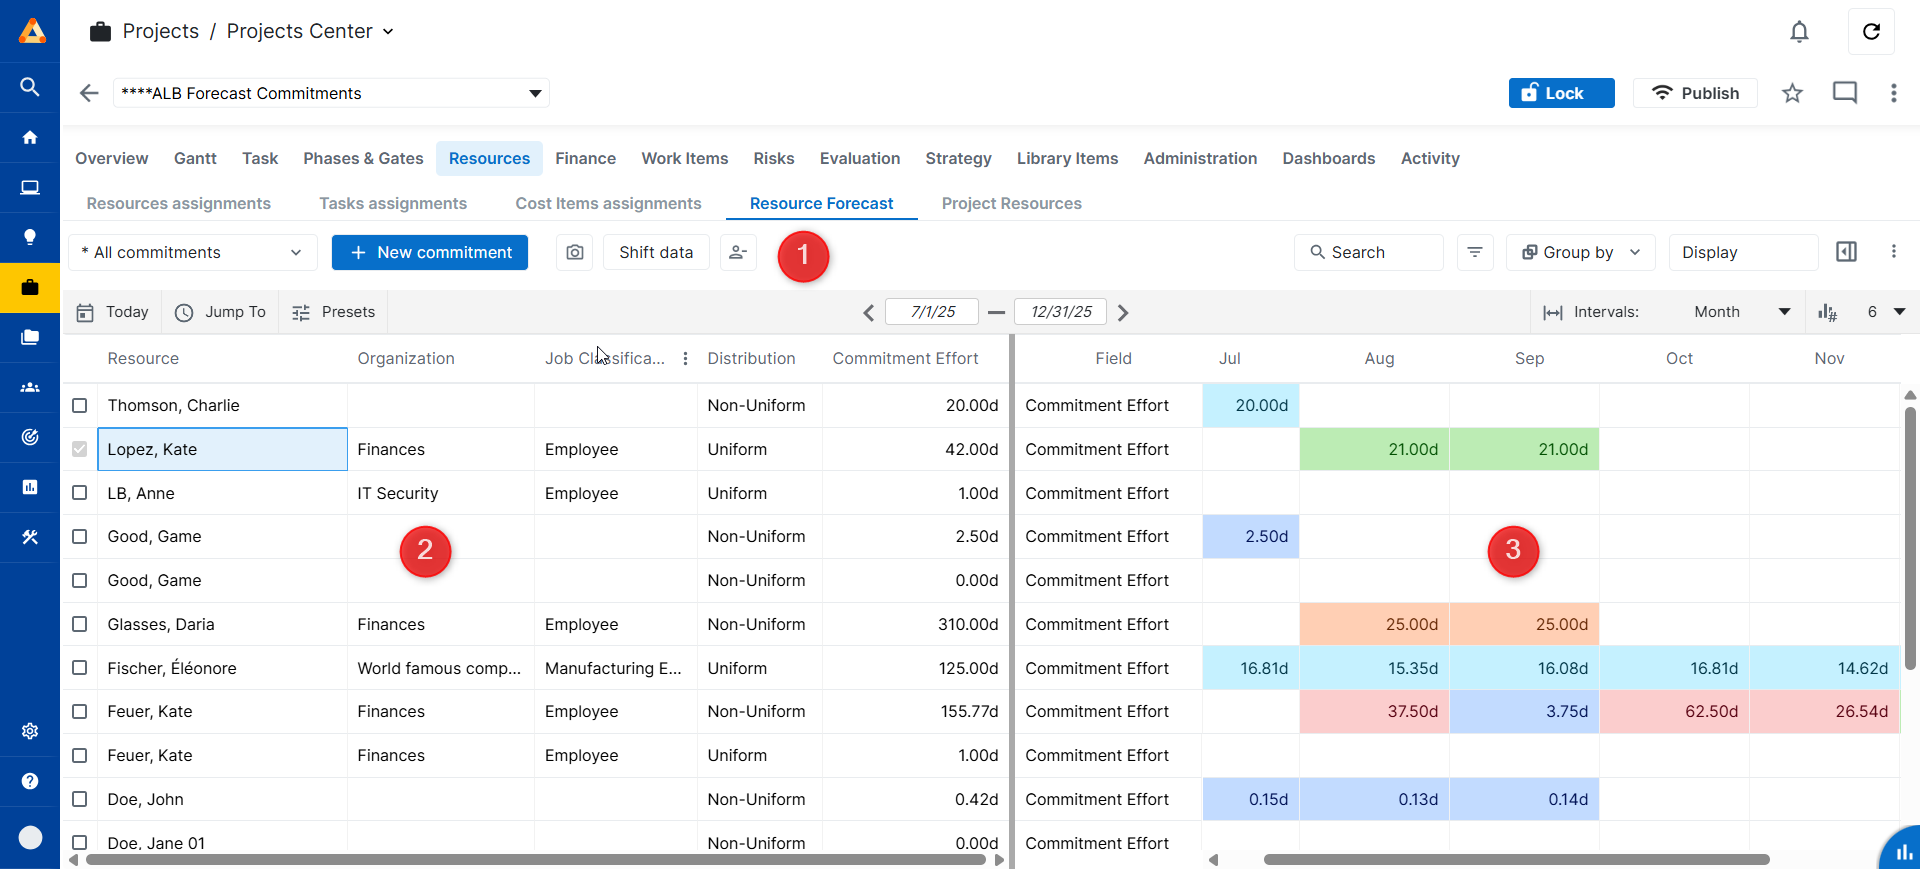Open the filter icon next to Search

tap(1475, 253)
